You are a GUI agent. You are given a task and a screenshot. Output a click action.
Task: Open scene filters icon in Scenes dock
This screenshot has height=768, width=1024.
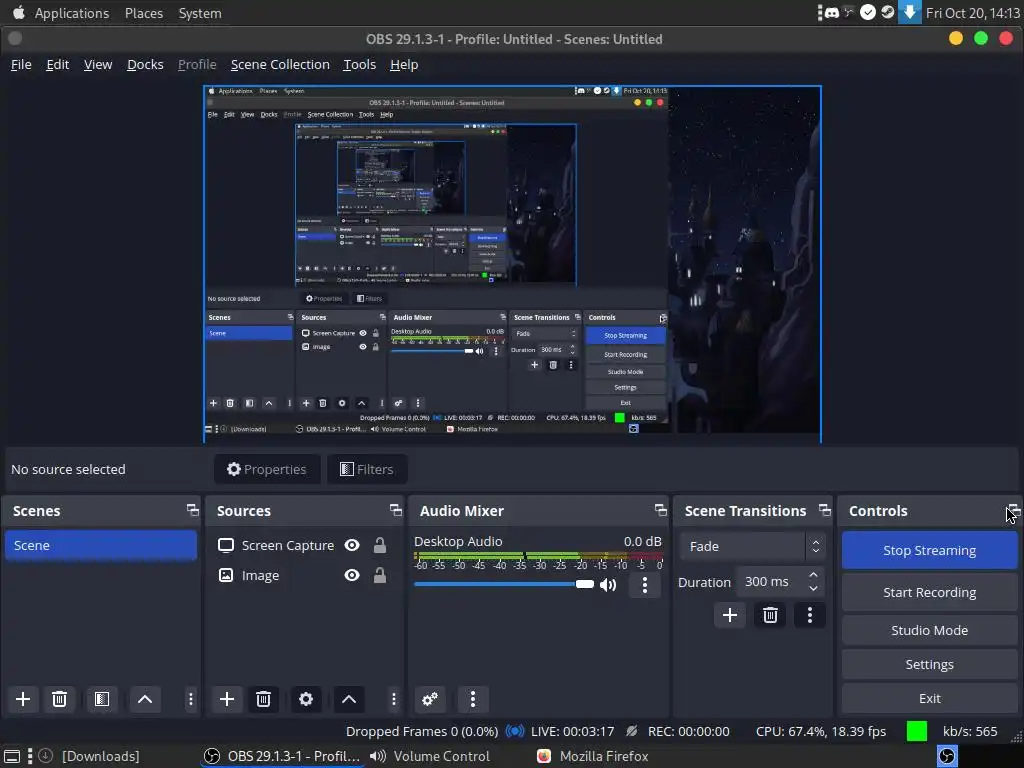tap(102, 699)
